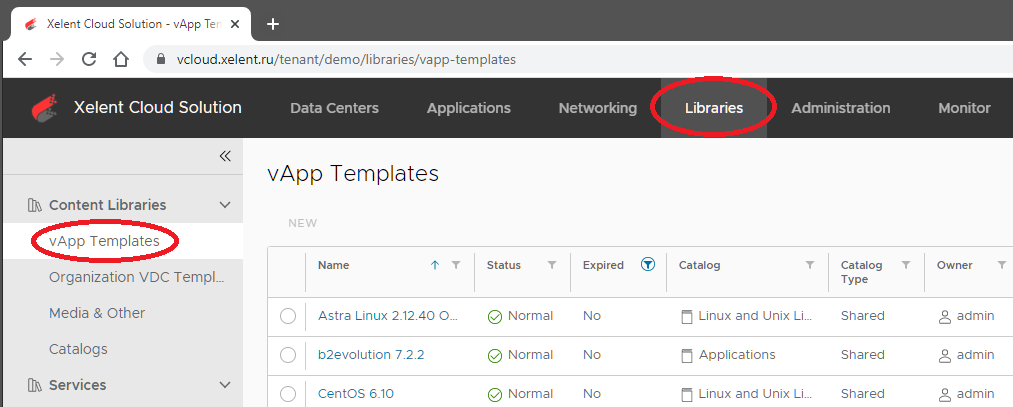The width and height of the screenshot is (1013, 407).
Task: Click the Applications catalog cell for b2evolution
Action: pos(737,355)
